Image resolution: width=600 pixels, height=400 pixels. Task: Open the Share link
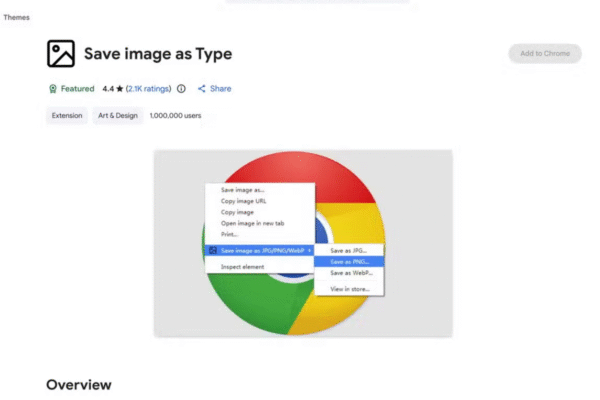pos(220,89)
